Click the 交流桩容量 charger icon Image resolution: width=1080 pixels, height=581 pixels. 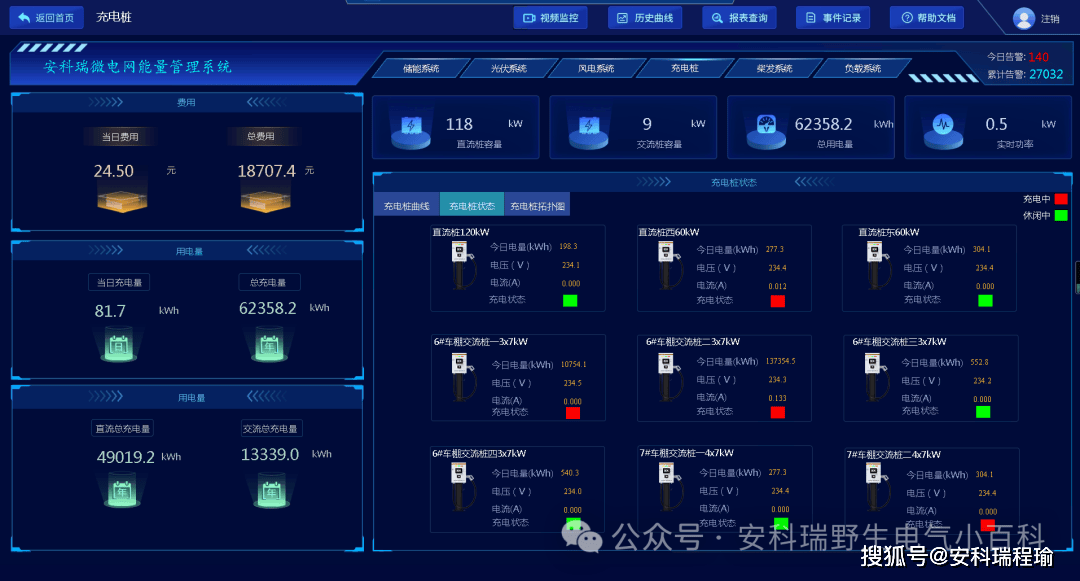click(x=589, y=129)
